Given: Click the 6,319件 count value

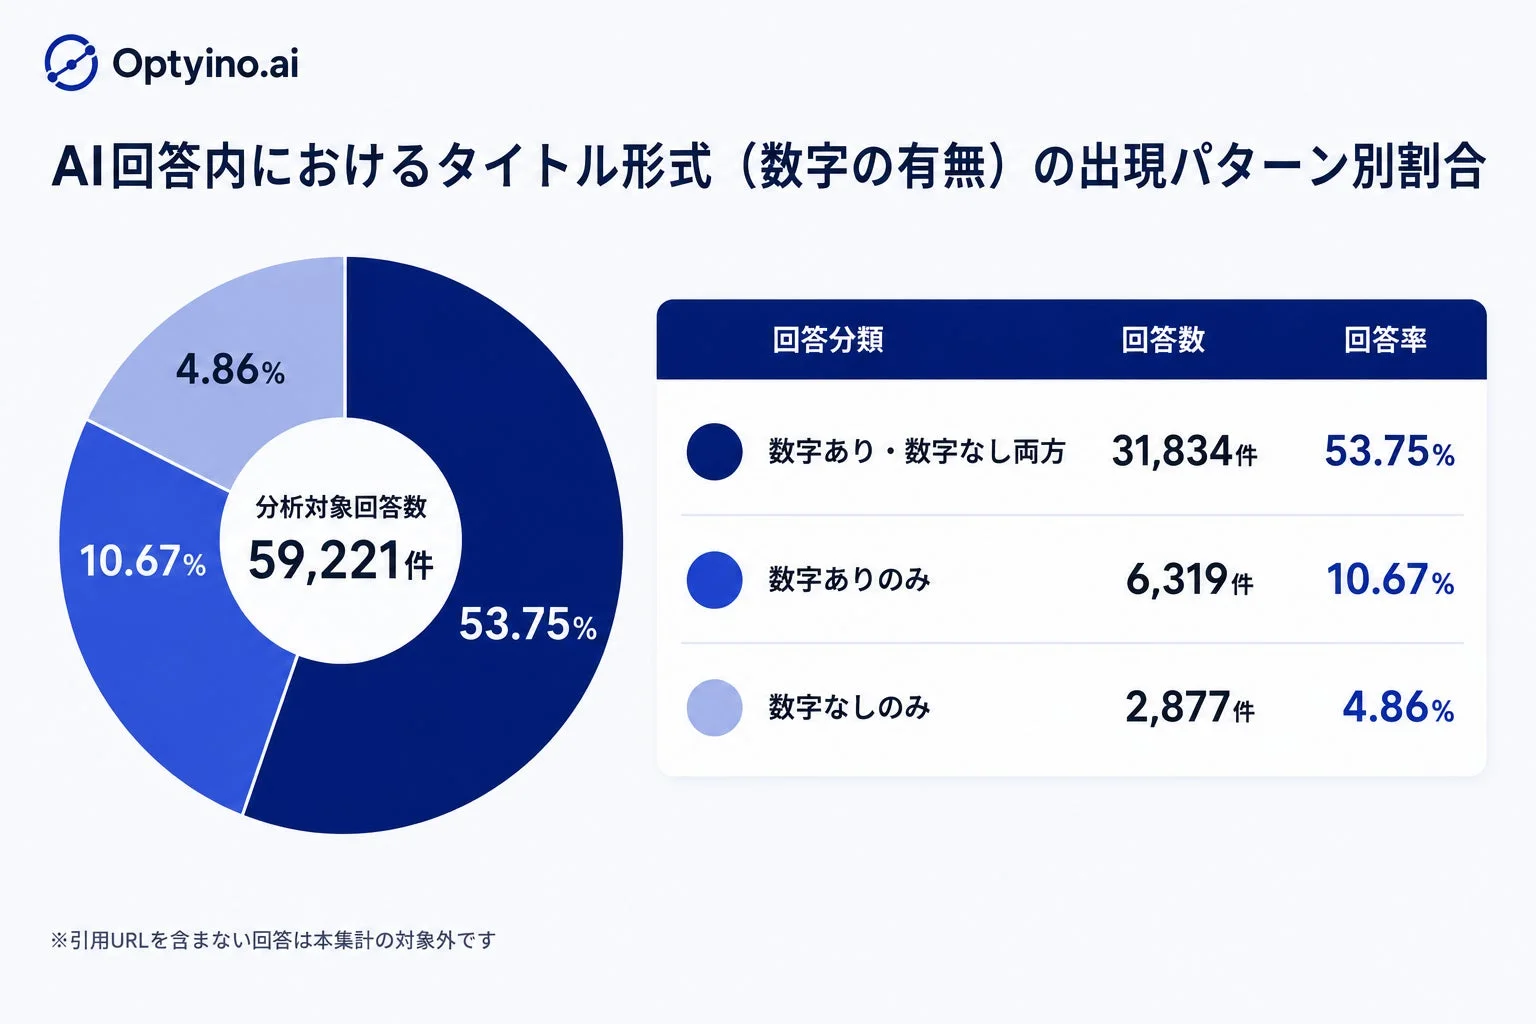Looking at the screenshot, I should [1190, 580].
